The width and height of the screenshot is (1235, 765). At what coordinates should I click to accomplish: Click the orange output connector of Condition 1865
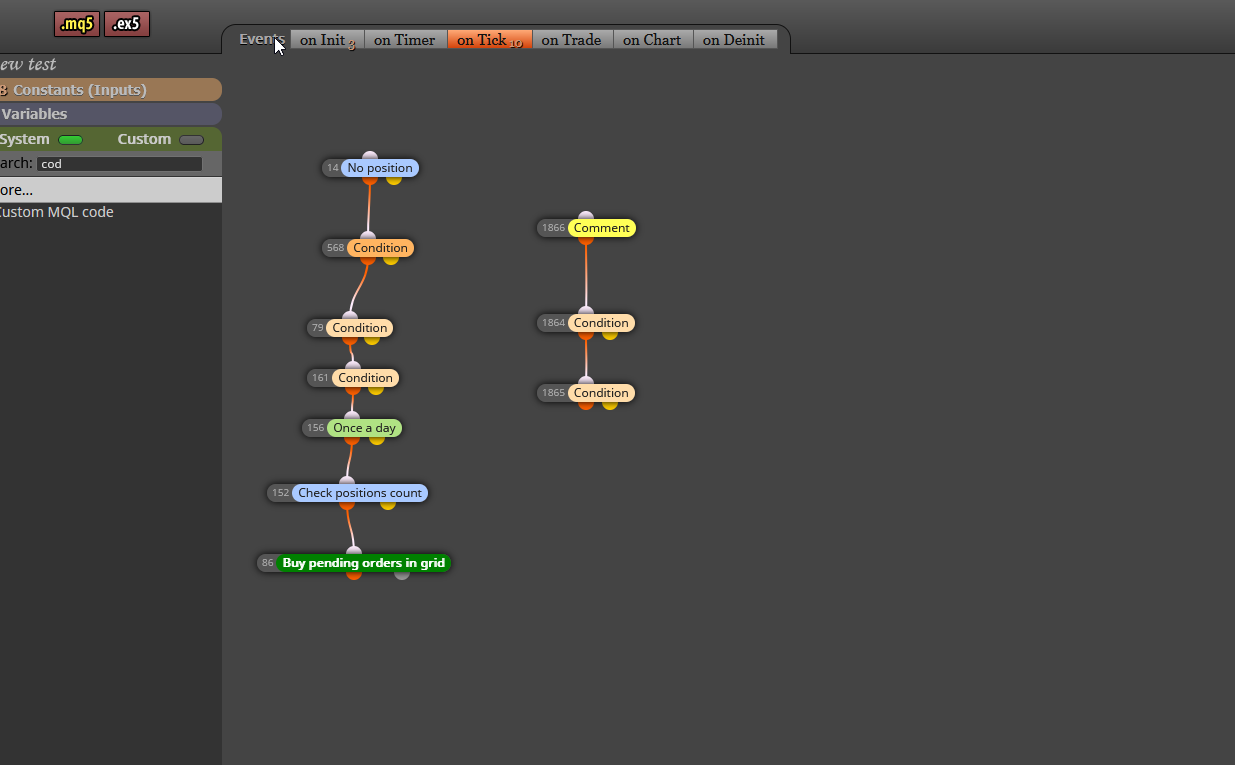[x=586, y=405]
